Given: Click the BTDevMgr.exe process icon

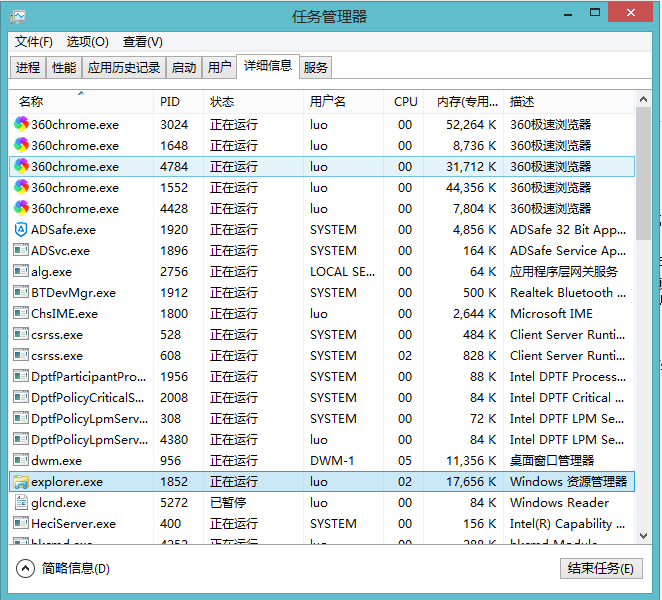Looking at the screenshot, I should [21, 292].
